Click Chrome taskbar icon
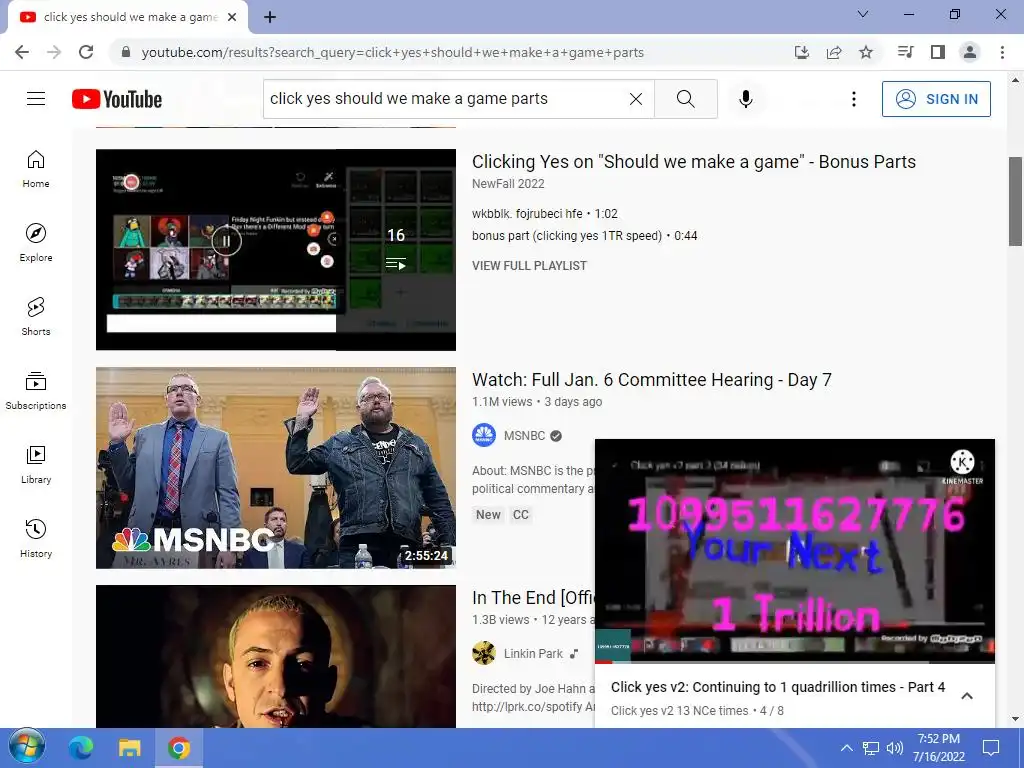Viewport: 1024px width, 768px height. pos(178,748)
